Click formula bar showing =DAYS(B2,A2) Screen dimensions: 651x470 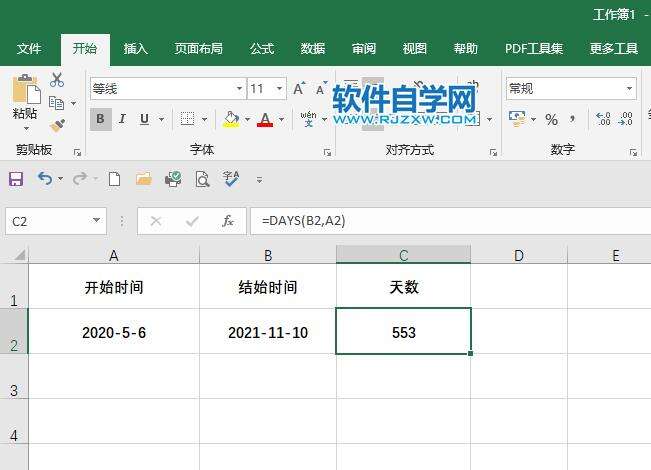pos(450,221)
